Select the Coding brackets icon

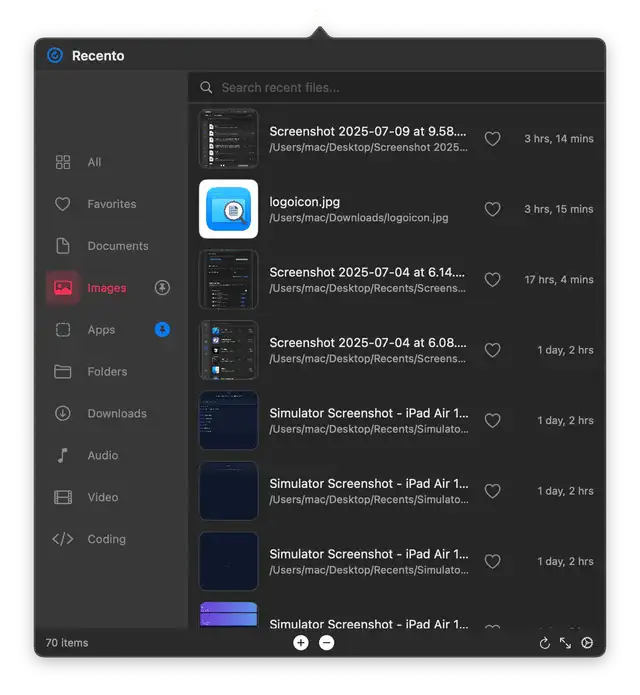pos(63,539)
